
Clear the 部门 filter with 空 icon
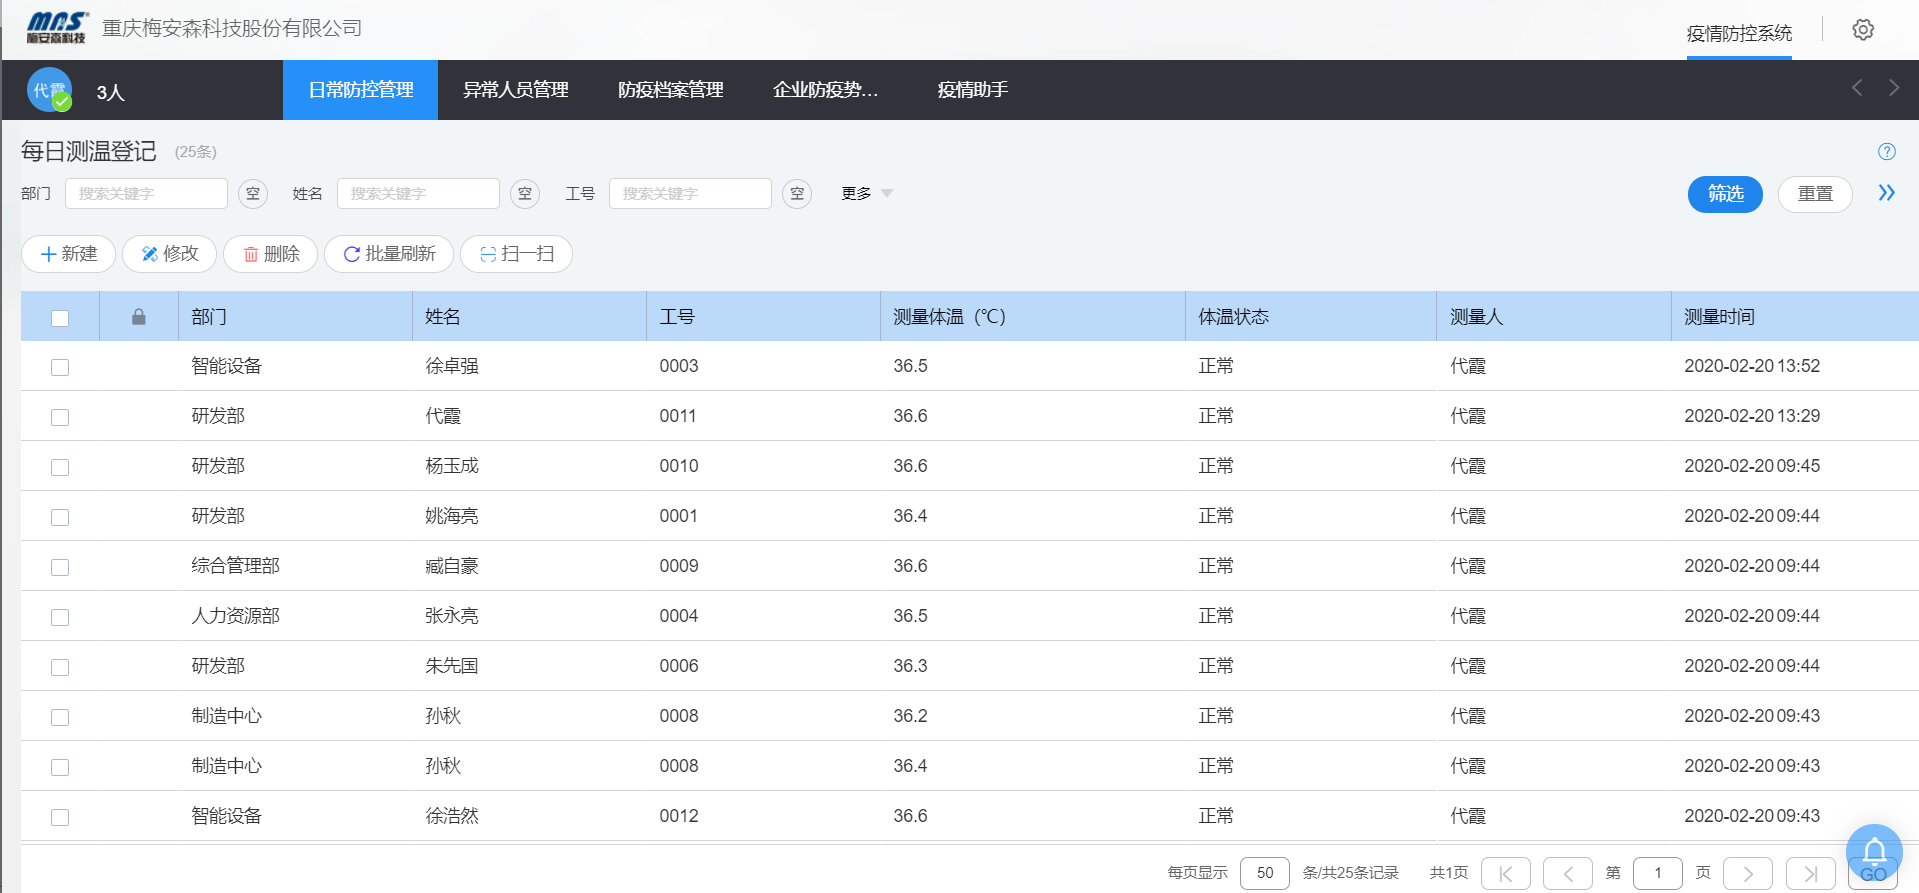tap(253, 194)
